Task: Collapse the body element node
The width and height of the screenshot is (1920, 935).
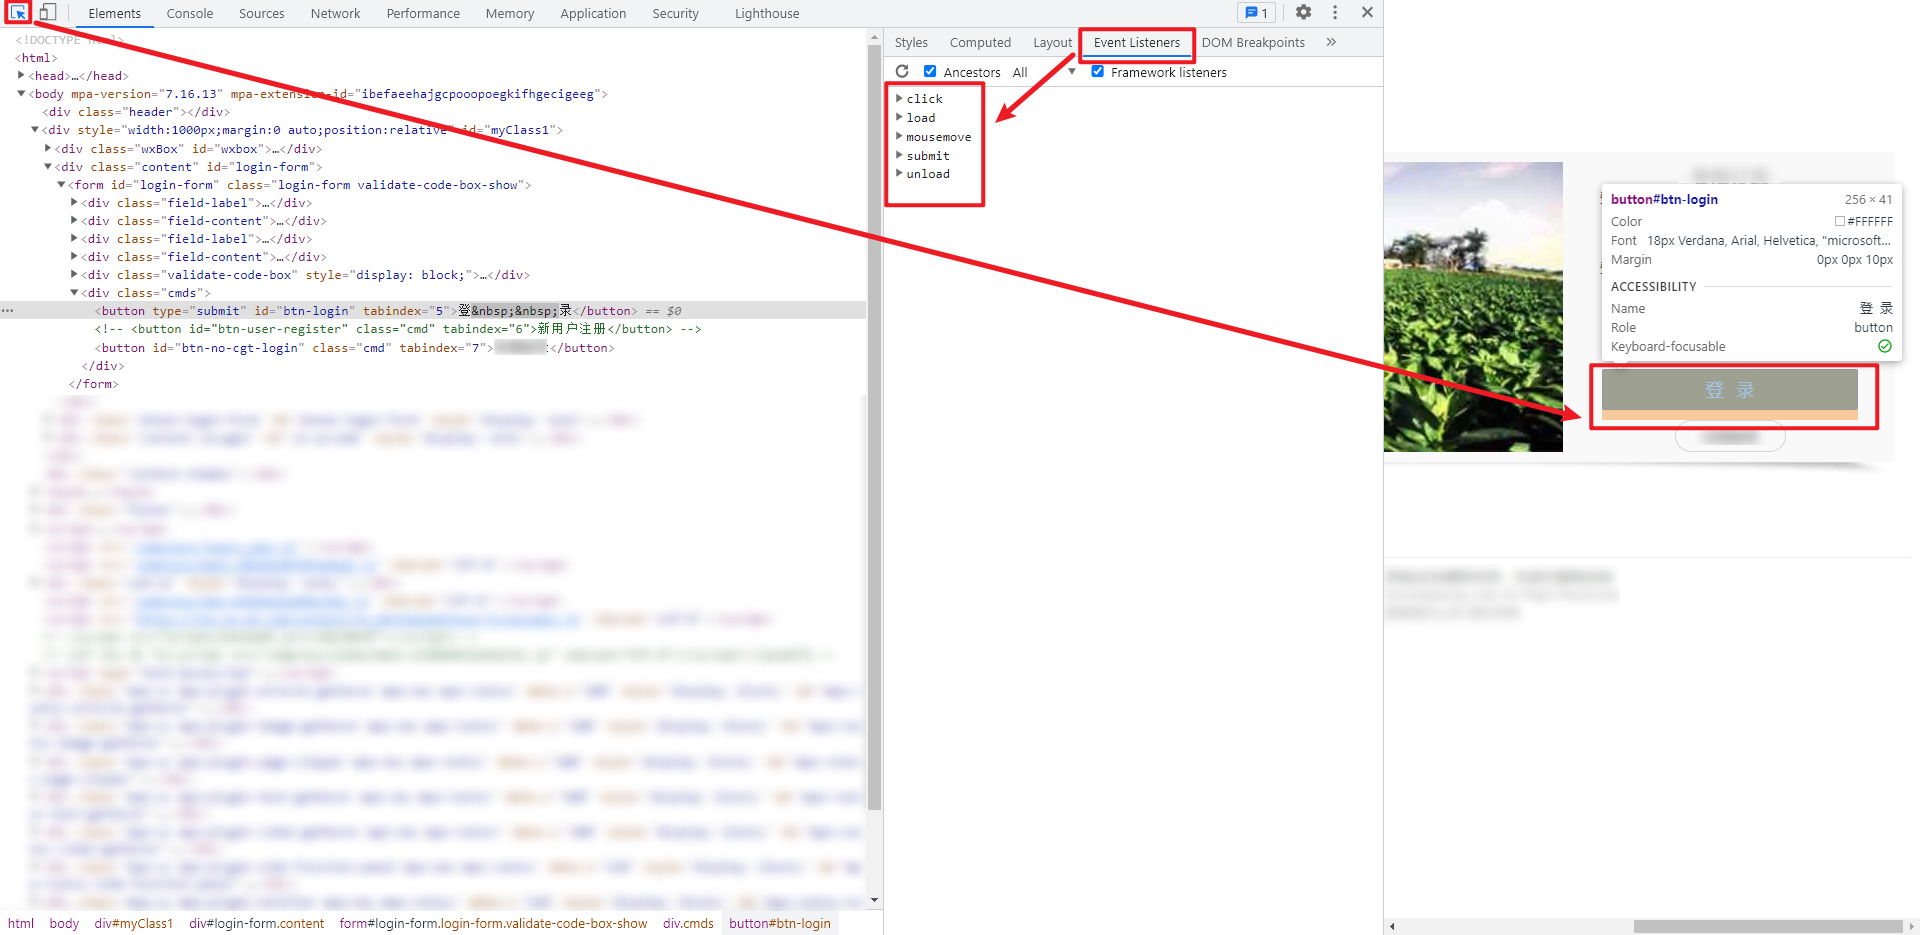Action: tap(21, 94)
